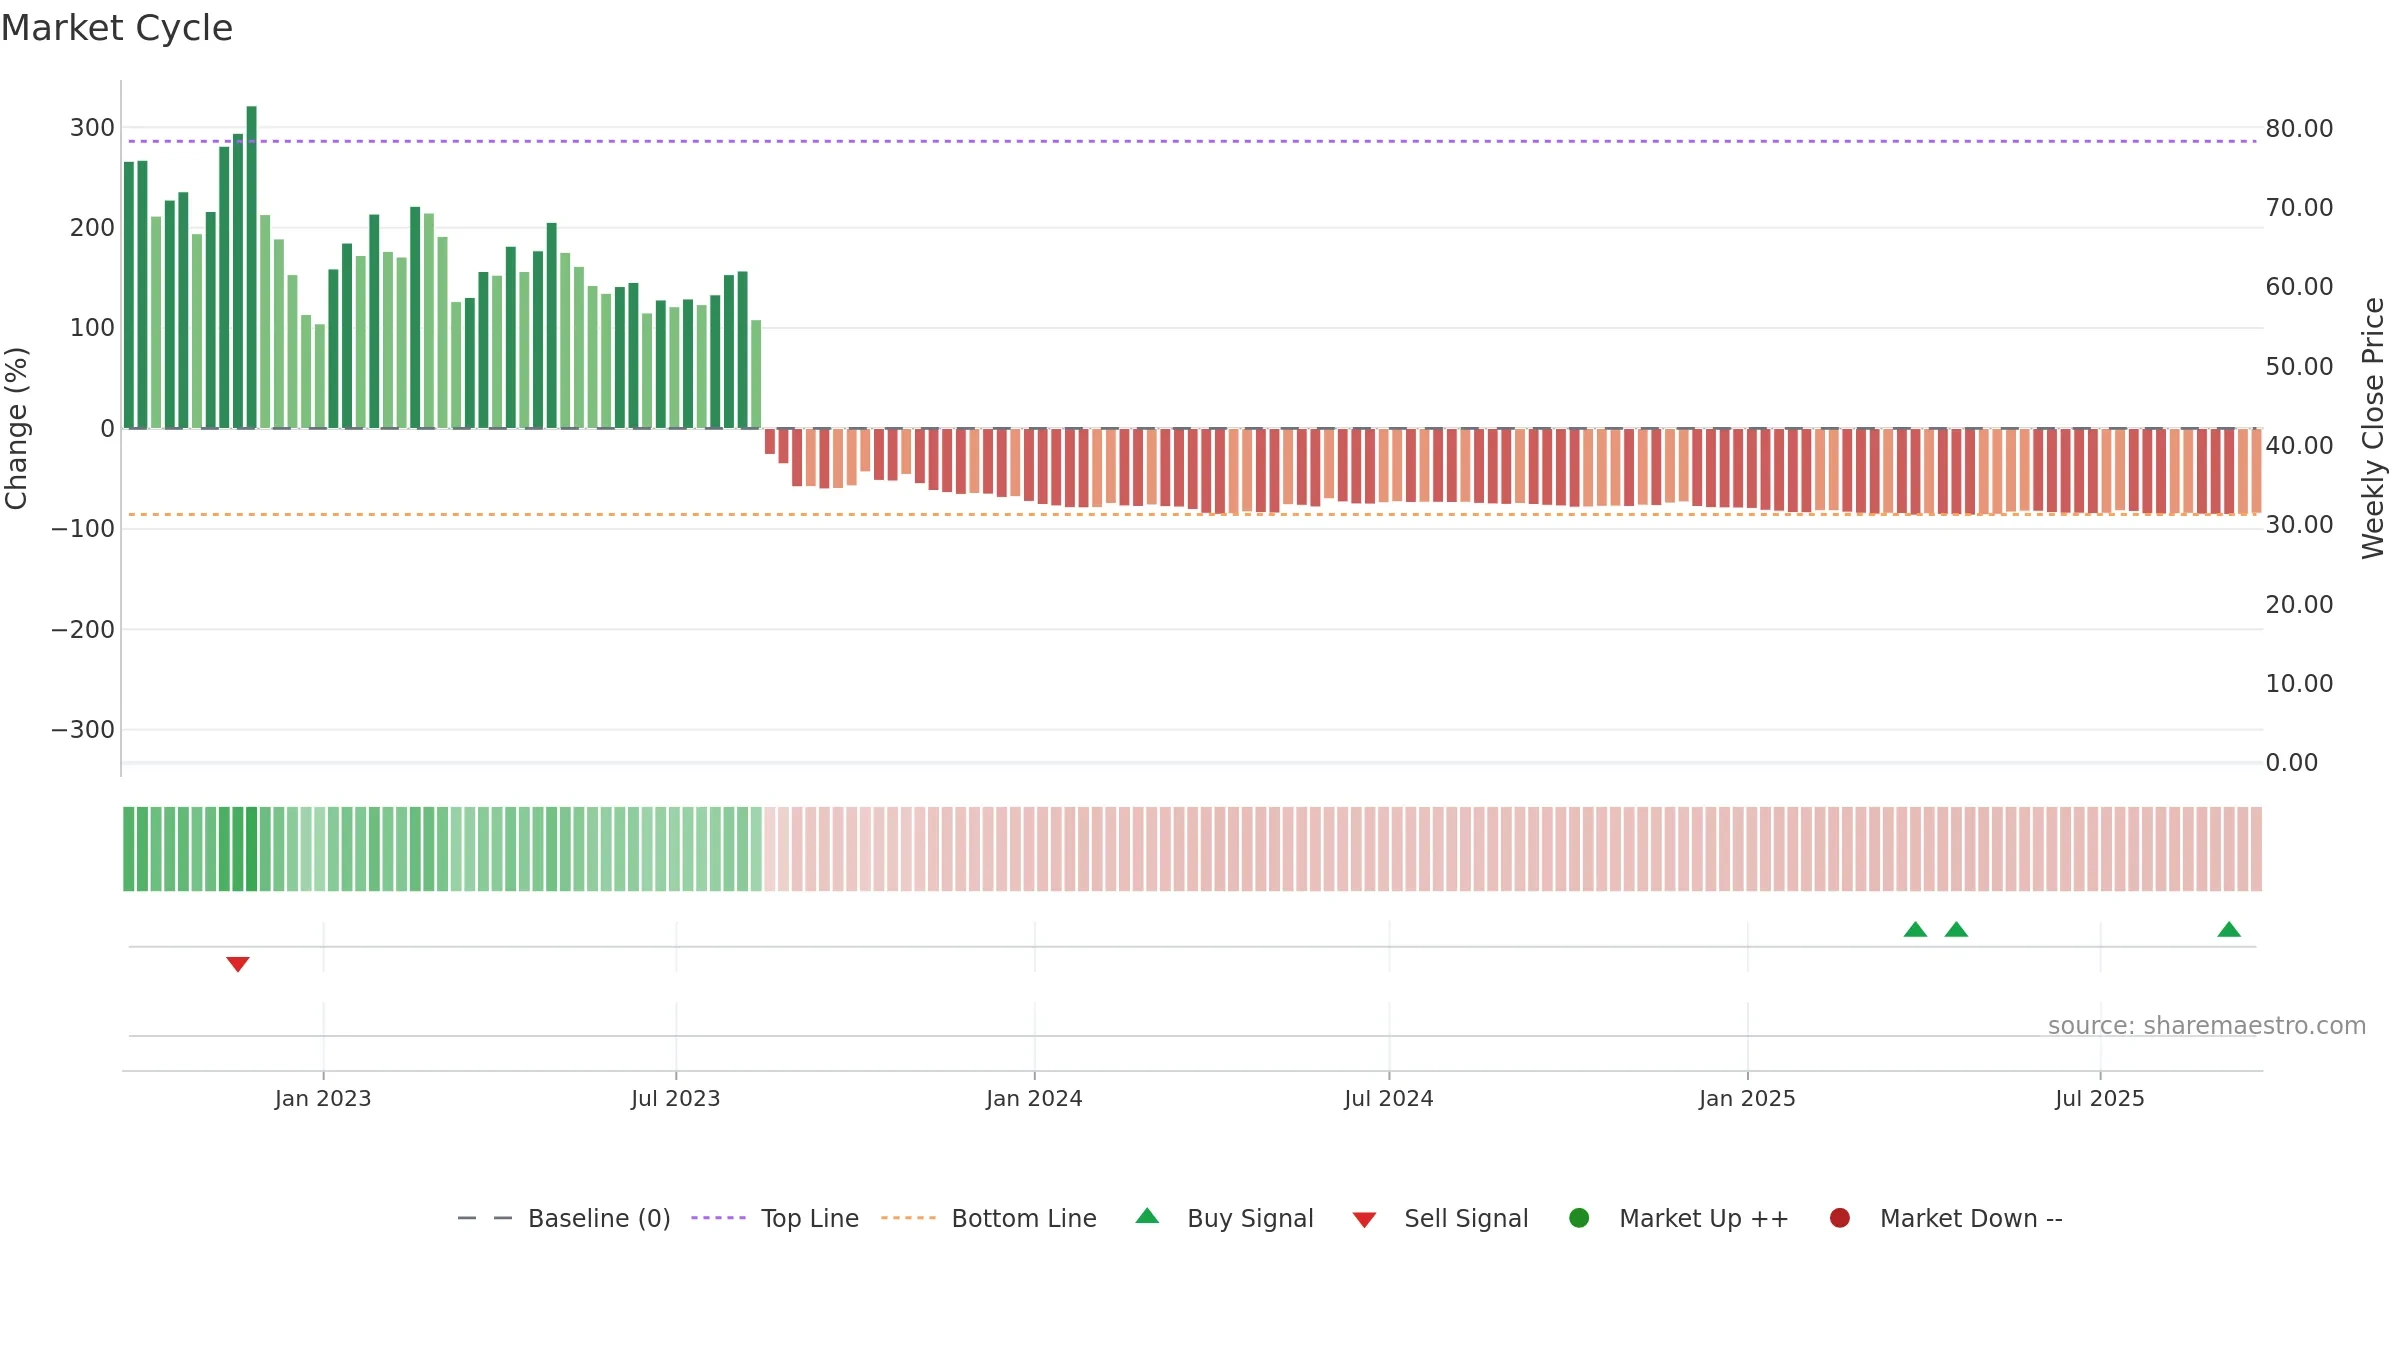The height and width of the screenshot is (1350, 2400).
Task: Click the last Buy Signal triangle near Jul 2025
Action: [2229, 929]
